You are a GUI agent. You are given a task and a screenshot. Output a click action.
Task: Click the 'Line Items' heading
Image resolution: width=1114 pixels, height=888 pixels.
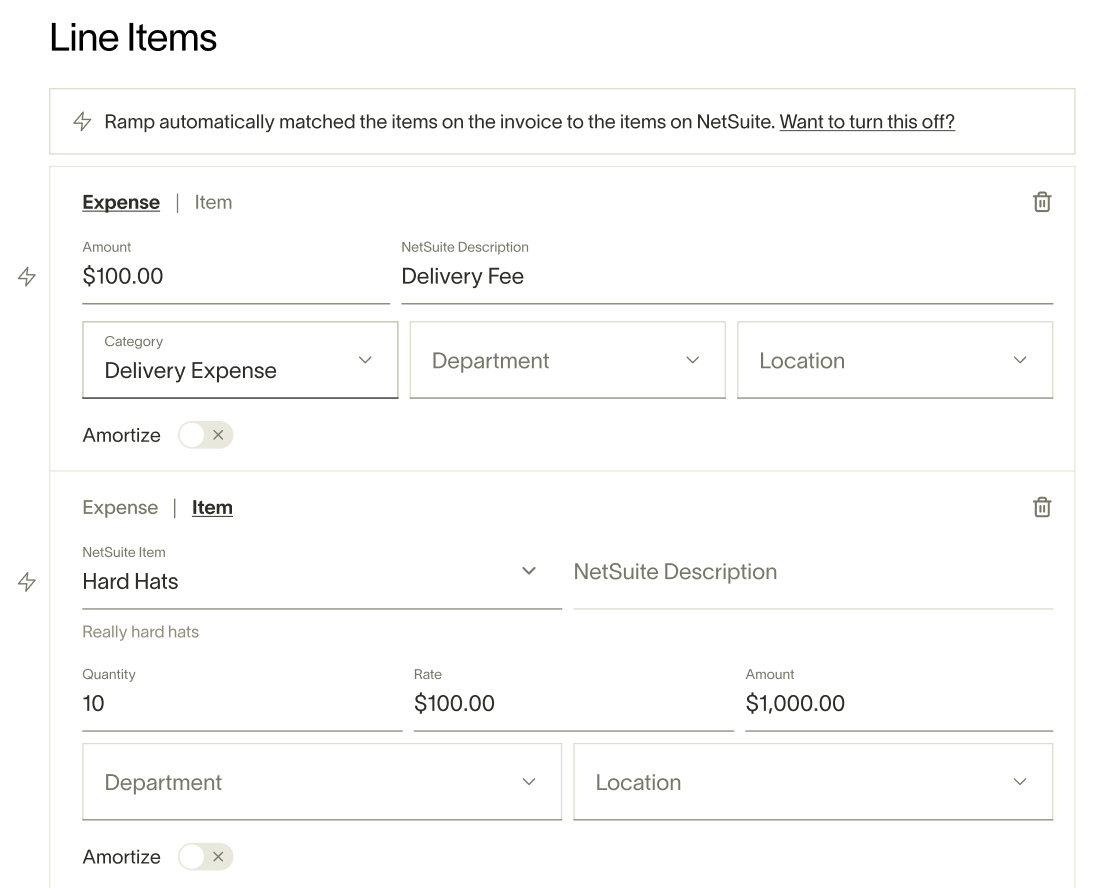[133, 38]
